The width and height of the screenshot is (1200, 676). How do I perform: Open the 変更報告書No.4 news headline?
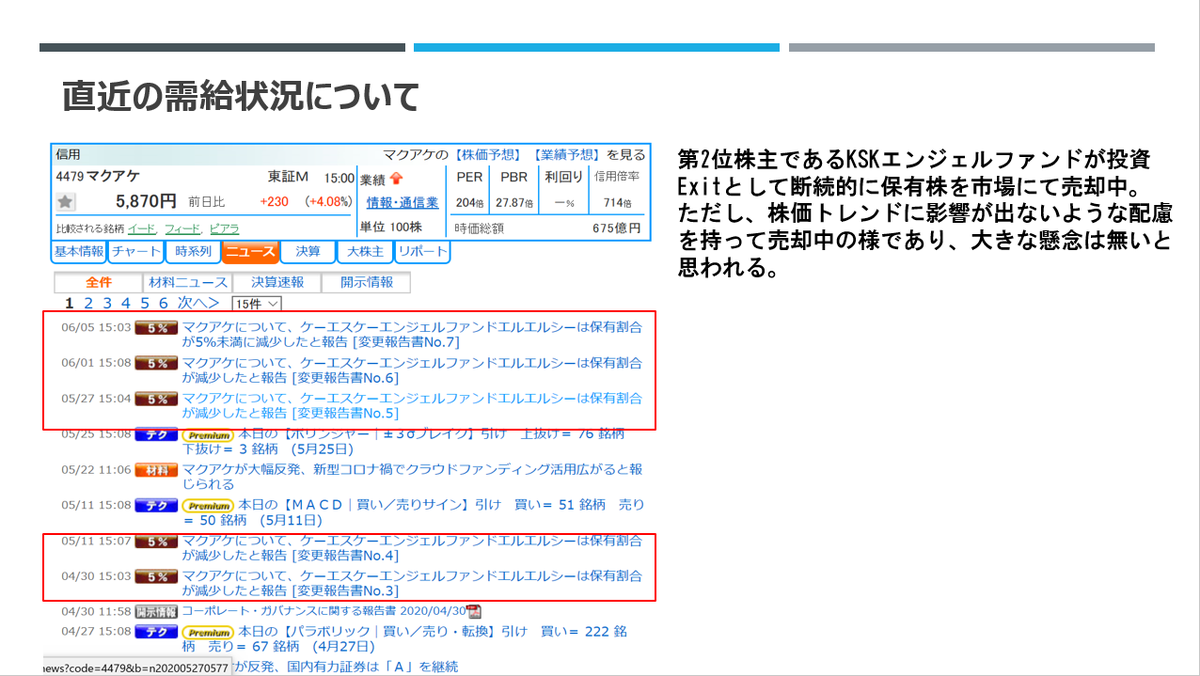(x=413, y=549)
